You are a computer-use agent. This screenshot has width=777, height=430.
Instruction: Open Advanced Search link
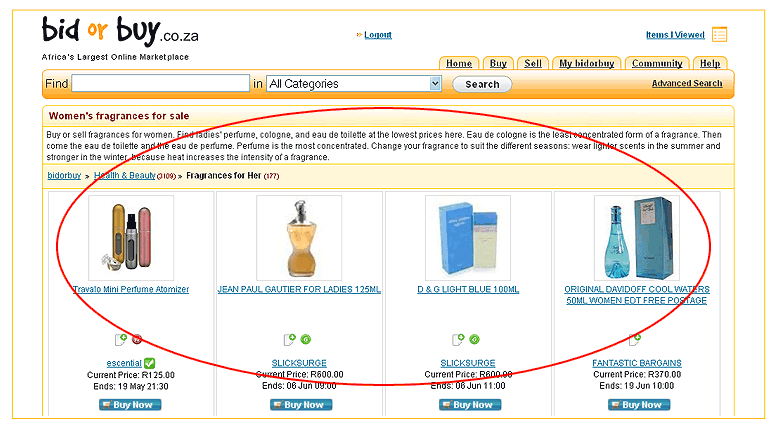coord(687,83)
